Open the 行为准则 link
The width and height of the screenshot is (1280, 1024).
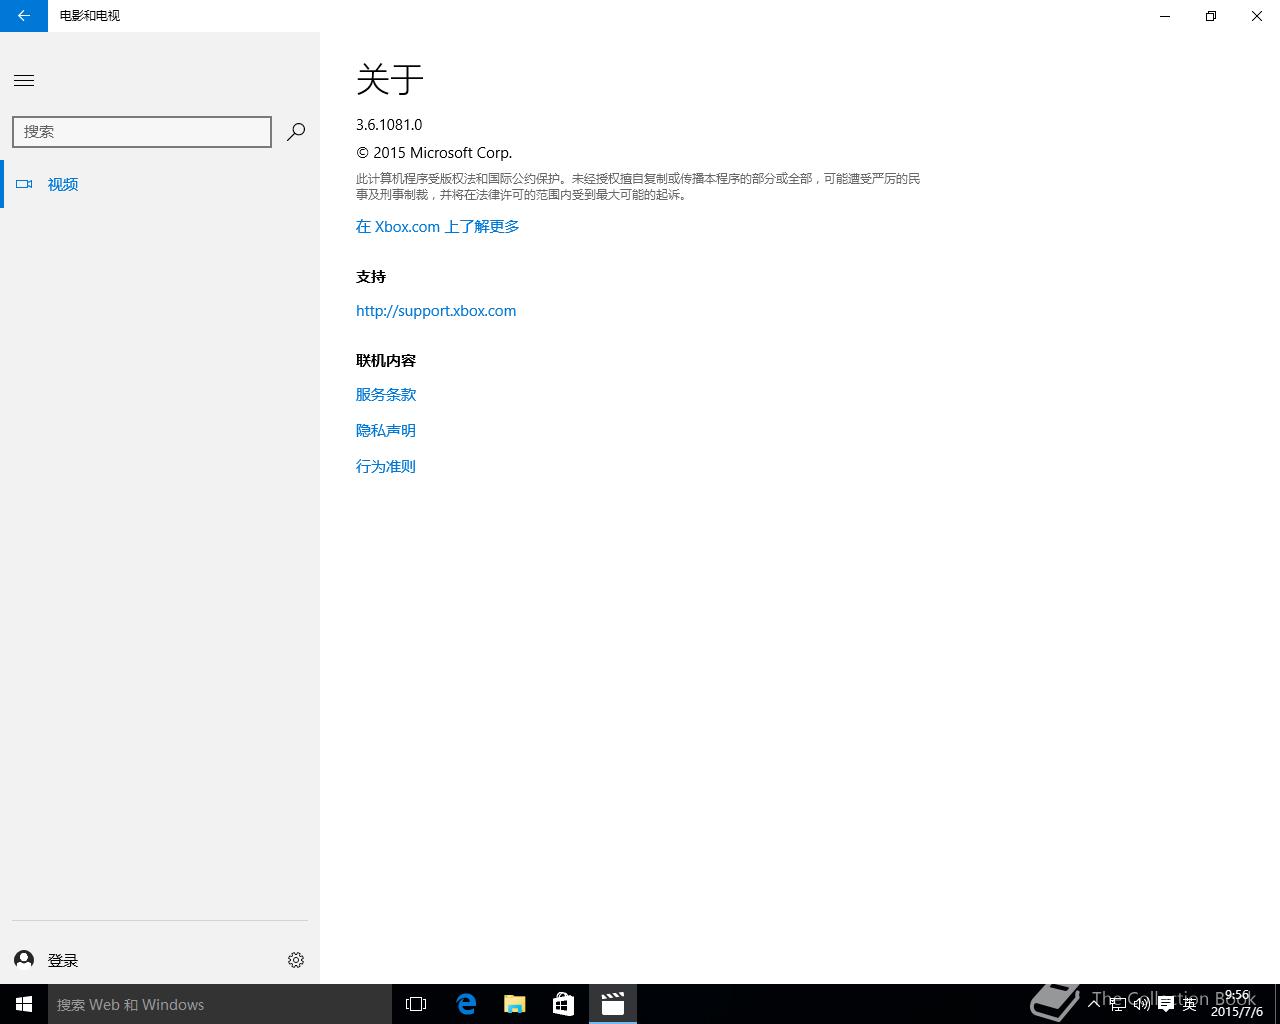(x=386, y=467)
